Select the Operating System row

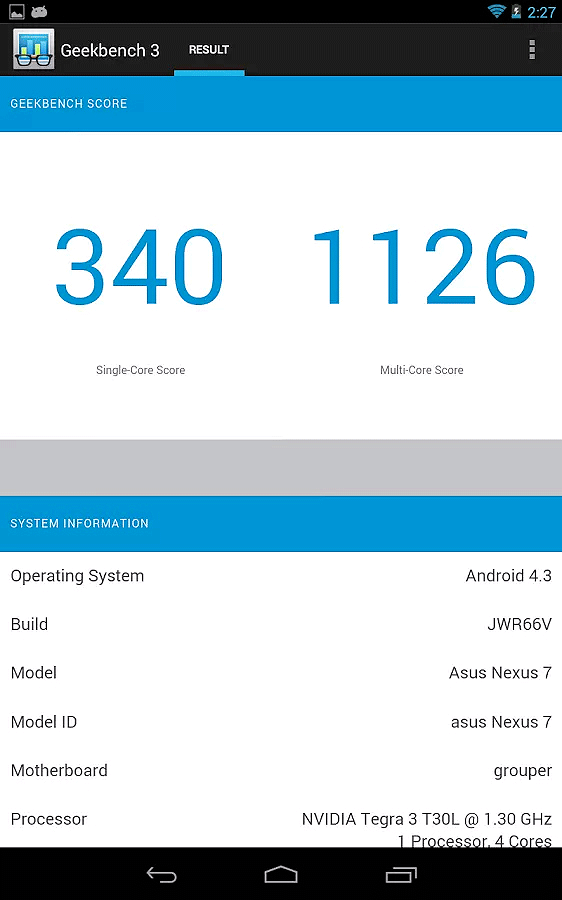281,576
